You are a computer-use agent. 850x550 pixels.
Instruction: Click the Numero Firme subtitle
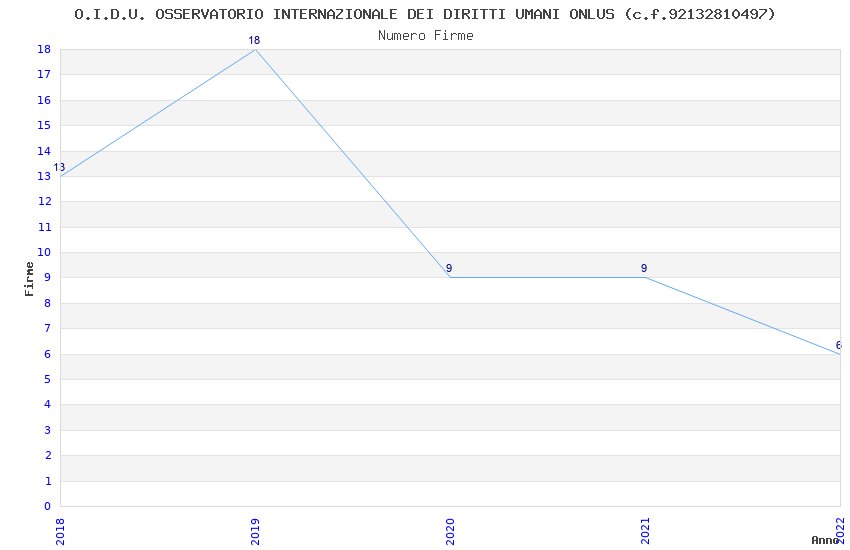coord(426,35)
